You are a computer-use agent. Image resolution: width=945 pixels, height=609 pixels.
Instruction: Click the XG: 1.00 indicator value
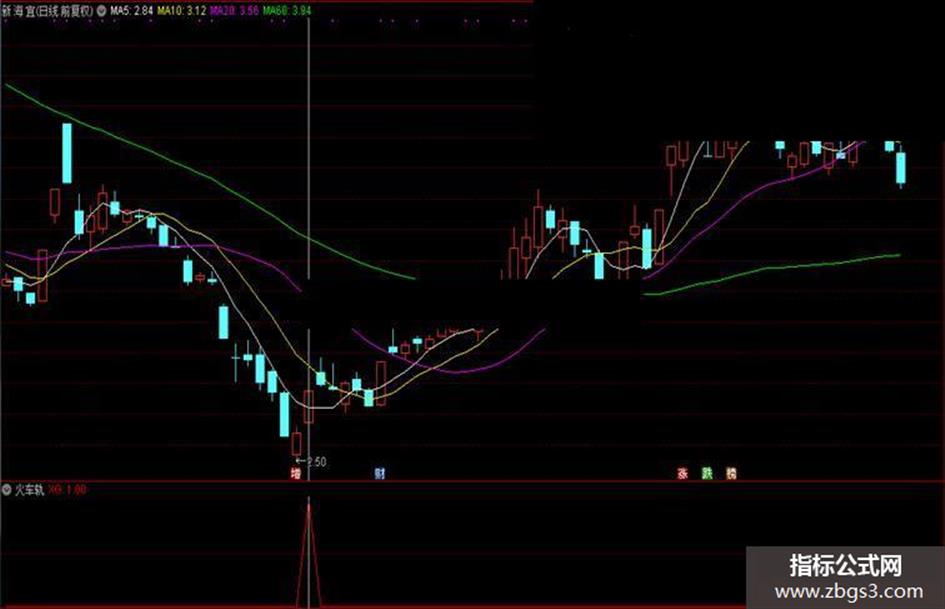point(67,490)
